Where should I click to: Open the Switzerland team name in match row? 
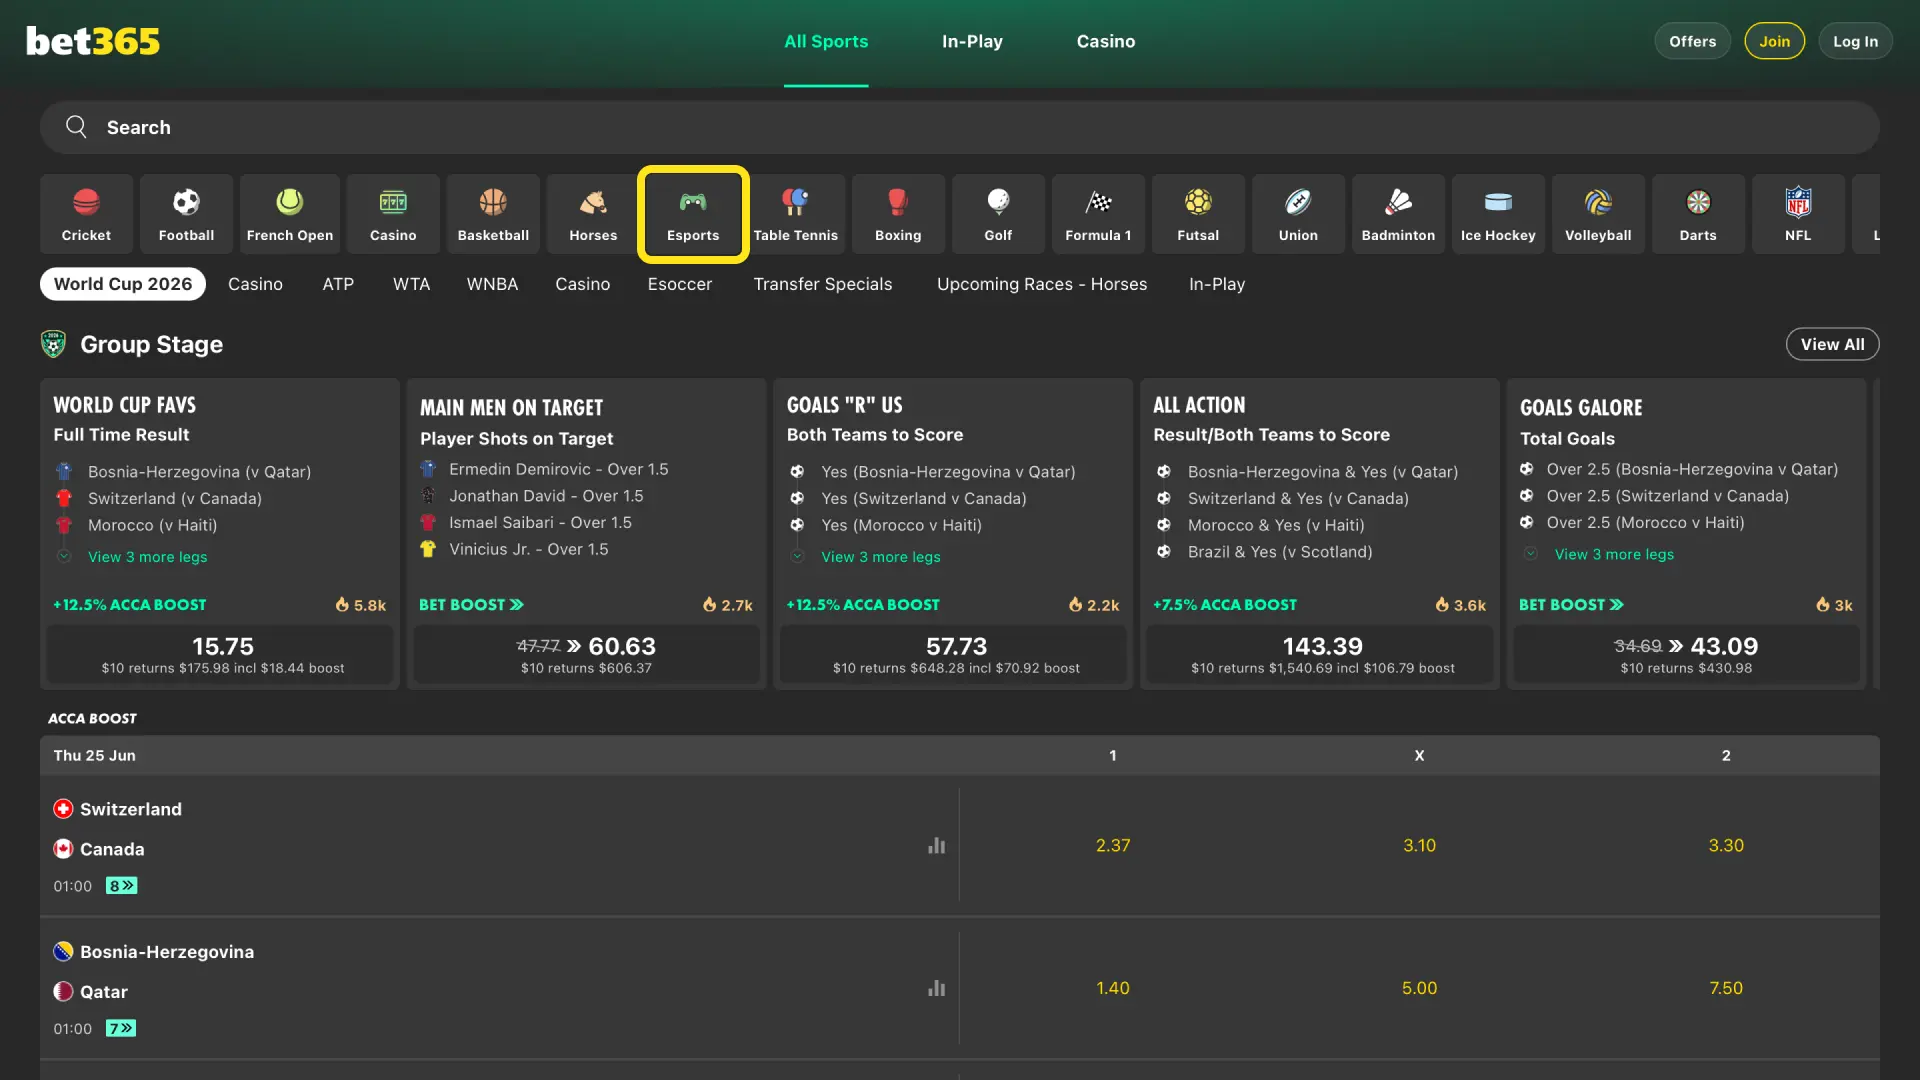131,809
